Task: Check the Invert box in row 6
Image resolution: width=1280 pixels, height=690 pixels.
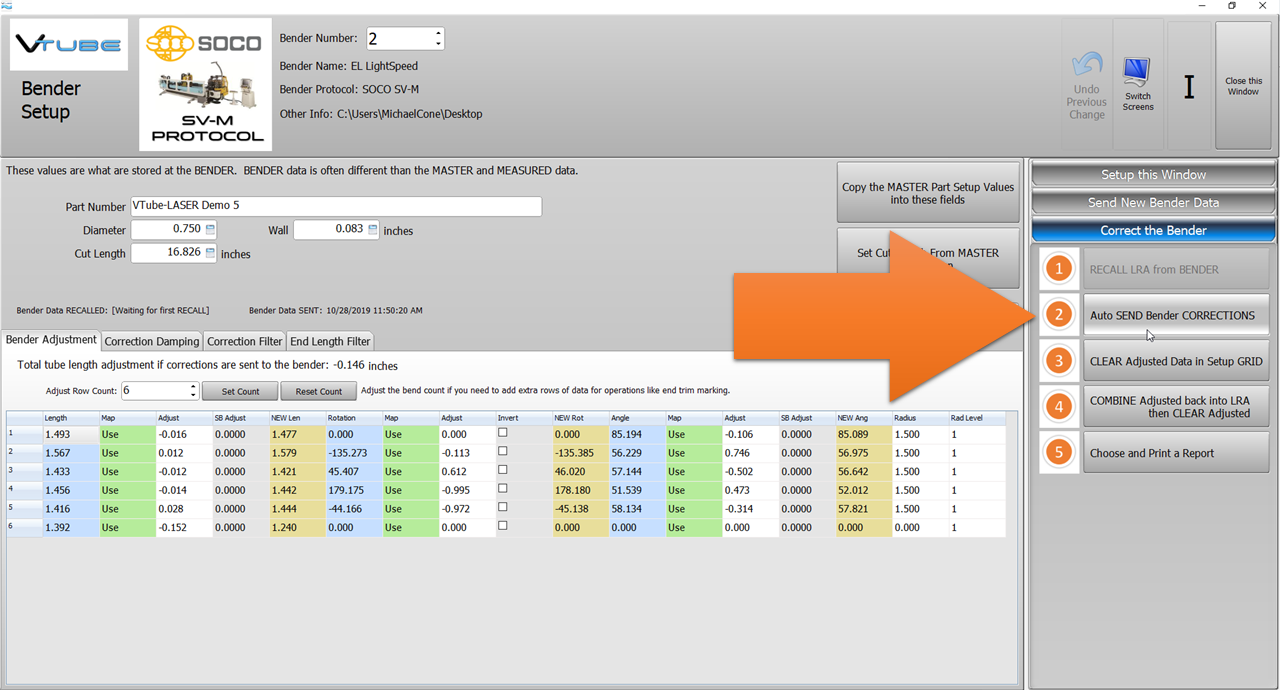Action: pos(503,526)
